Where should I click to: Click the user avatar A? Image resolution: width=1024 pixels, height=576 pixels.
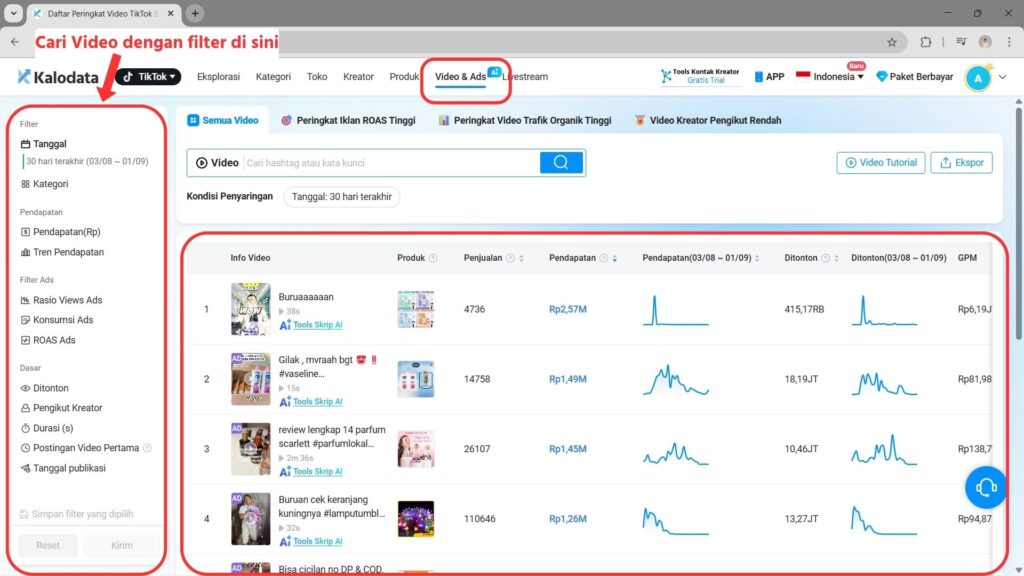978,78
